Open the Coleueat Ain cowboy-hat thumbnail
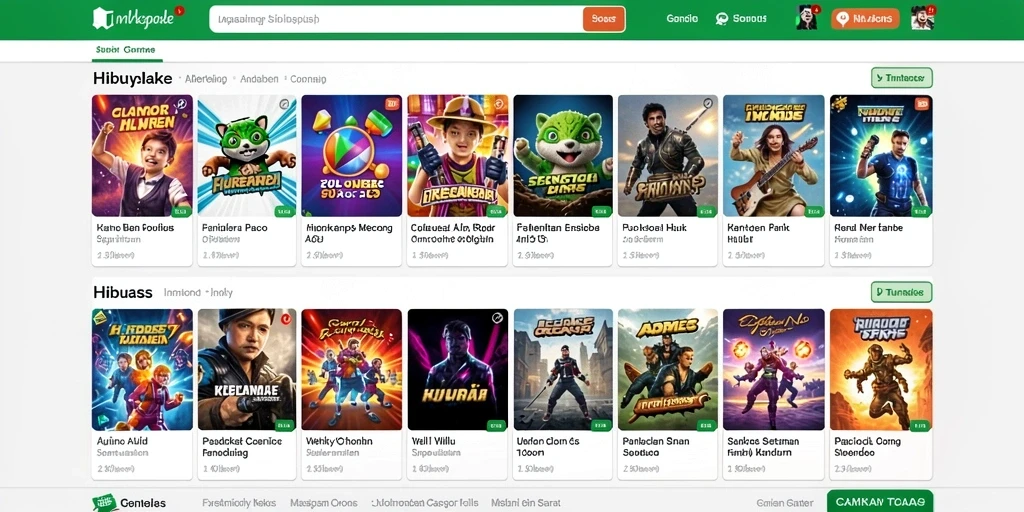The width and height of the screenshot is (1024, 512). [457, 155]
